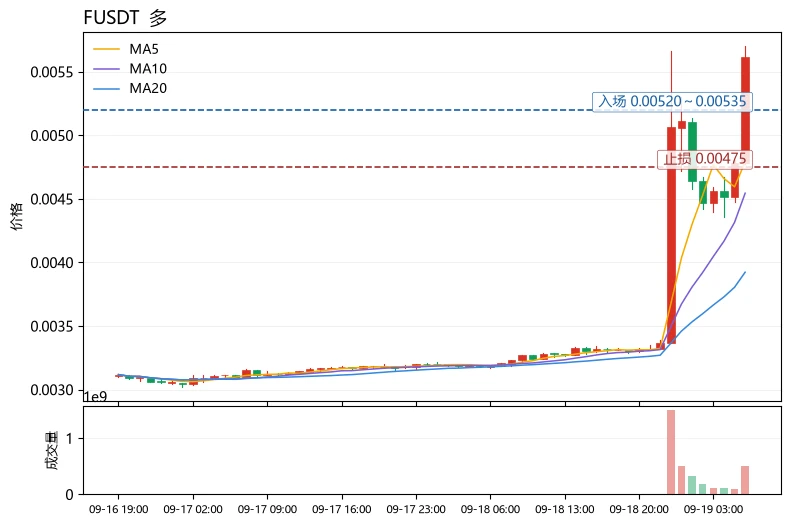Click the chart title "FUSDT 多"
The image size is (790, 526).
125,18
